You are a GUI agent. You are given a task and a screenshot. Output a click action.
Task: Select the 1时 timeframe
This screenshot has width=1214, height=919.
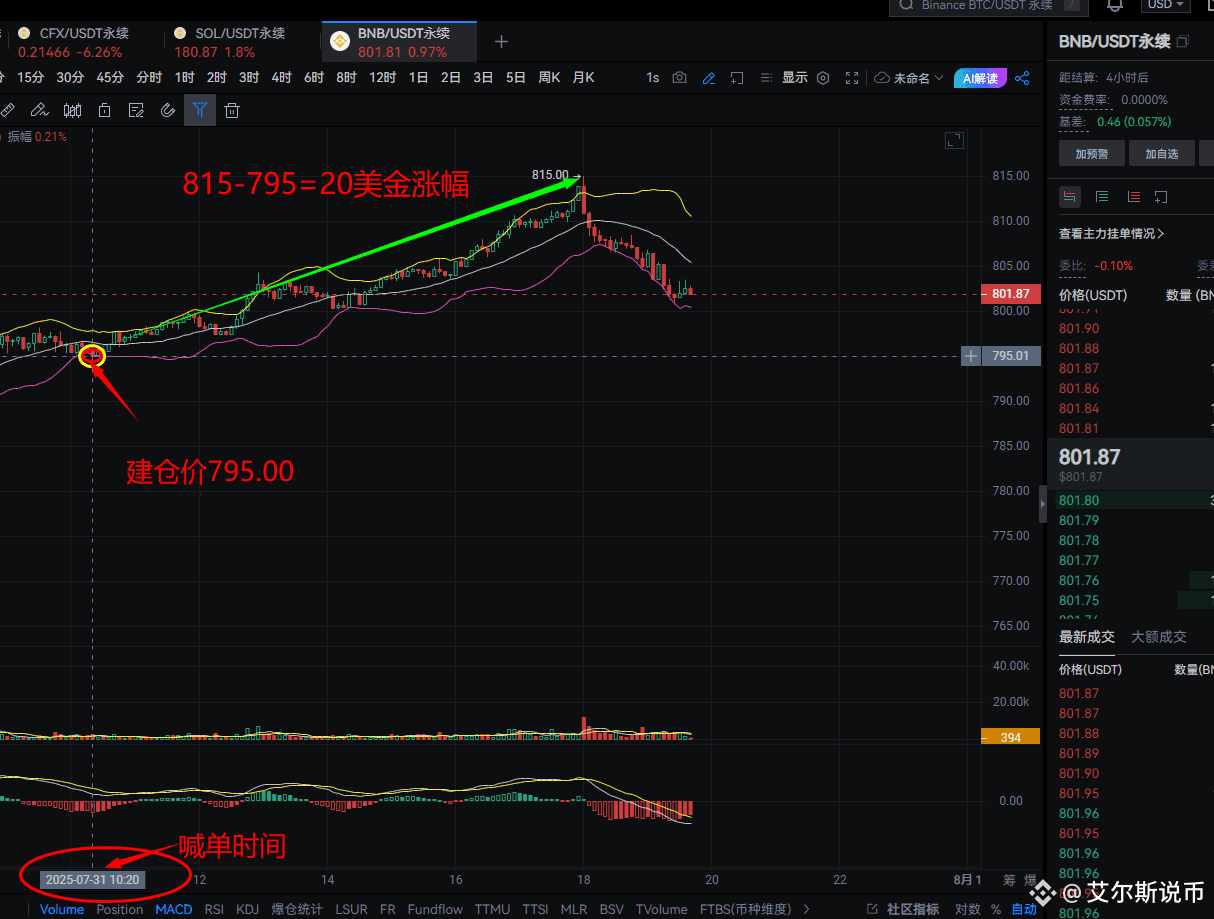pyautogui.click(x=184, y=78)
